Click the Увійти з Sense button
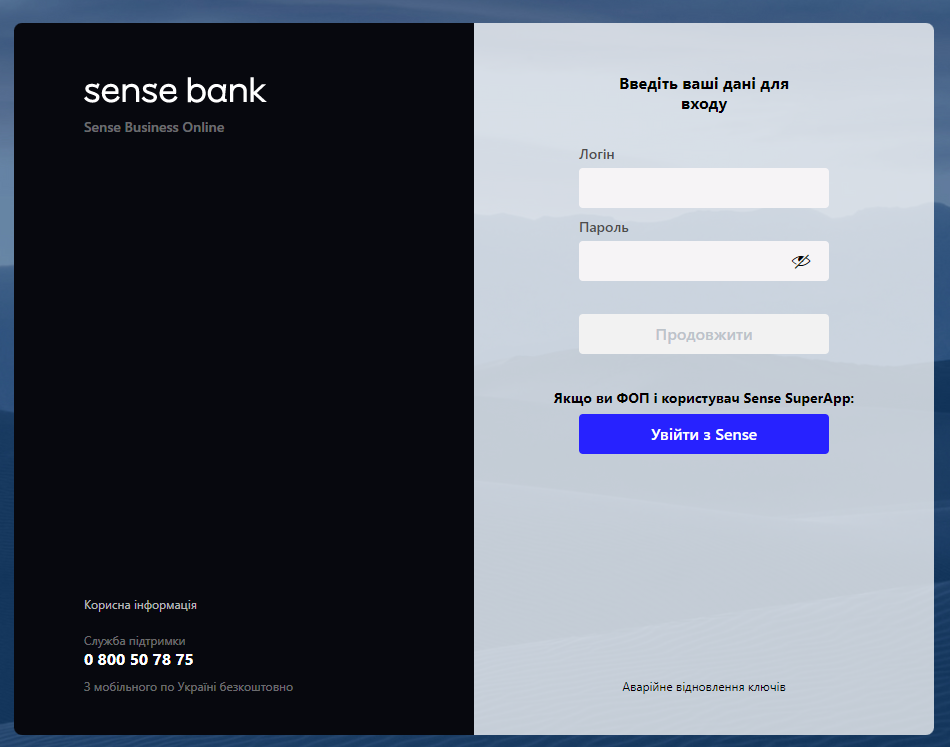Image resolution: width=950 pixels, height=747 pixels. coord(703,434)
